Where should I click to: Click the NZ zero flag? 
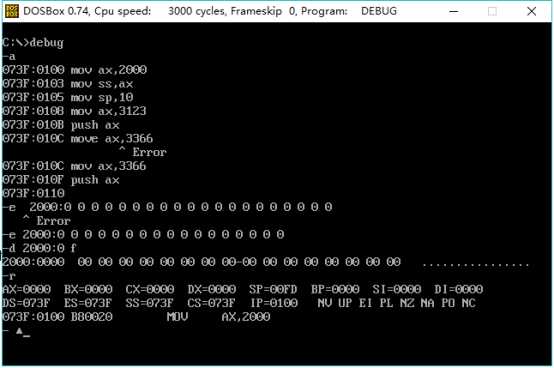click(407, 303)
